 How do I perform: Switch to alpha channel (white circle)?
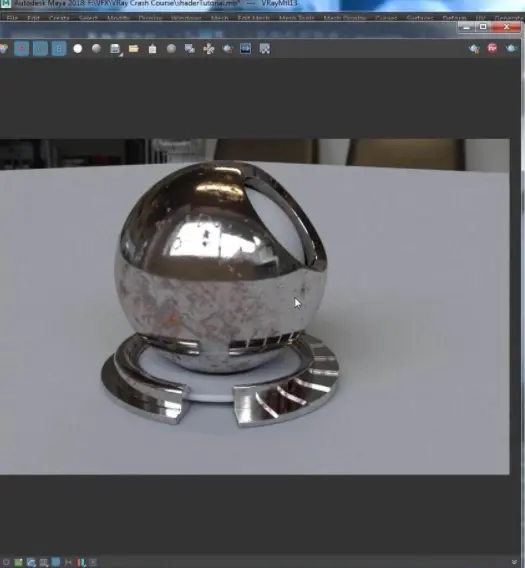(x=78, y=49)
